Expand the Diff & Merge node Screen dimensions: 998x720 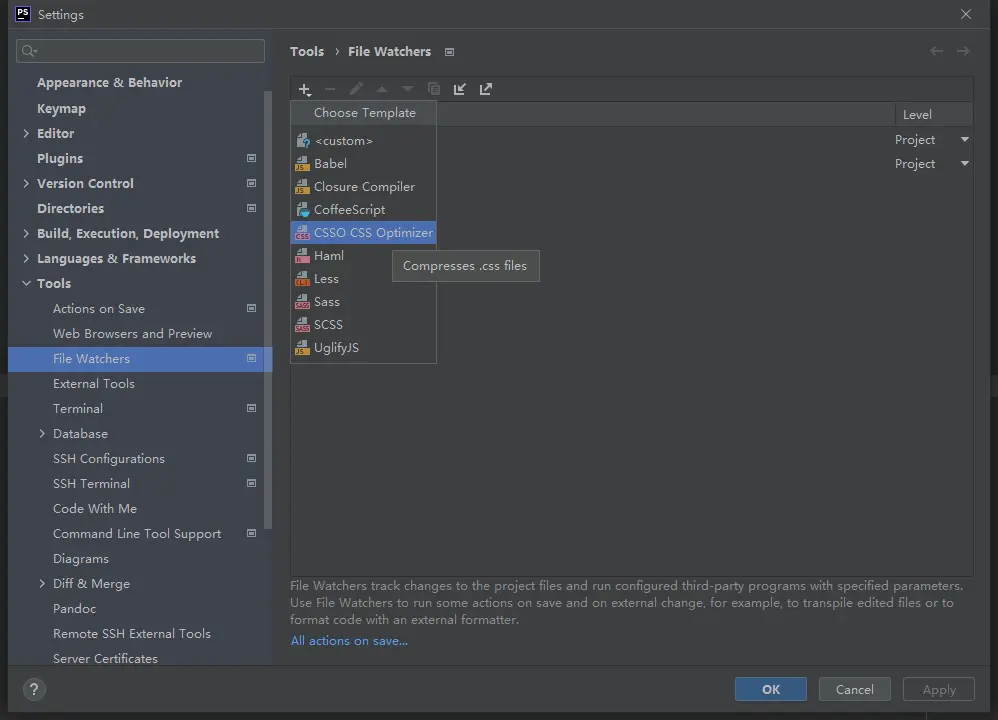point(42,584)
